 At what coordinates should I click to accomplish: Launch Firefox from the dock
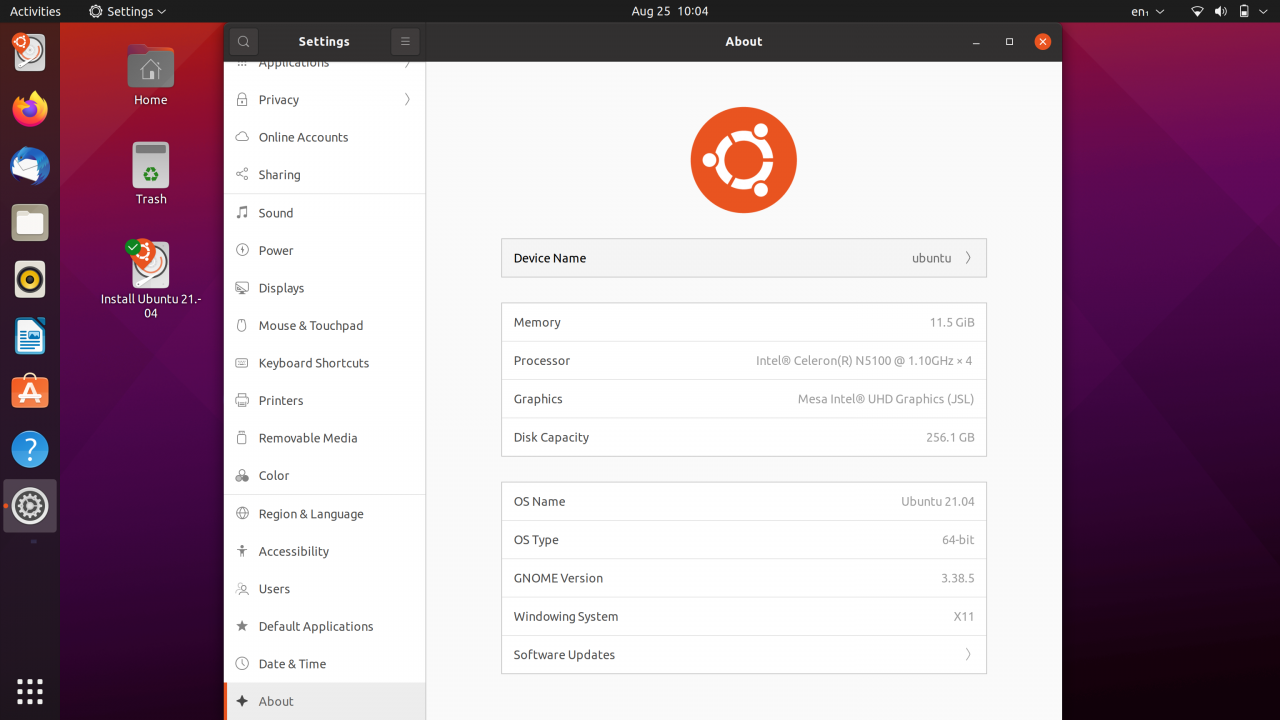click(x=30, y=109)
